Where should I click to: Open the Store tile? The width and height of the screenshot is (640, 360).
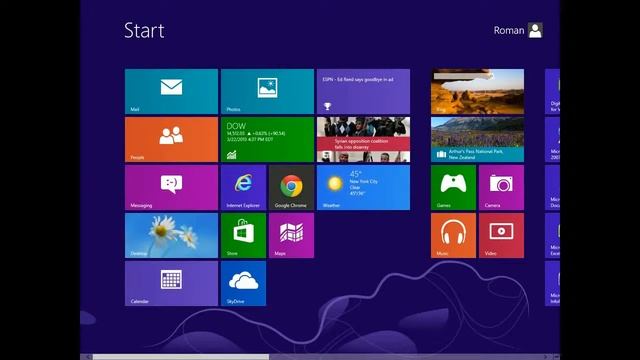tap(243, 236)
